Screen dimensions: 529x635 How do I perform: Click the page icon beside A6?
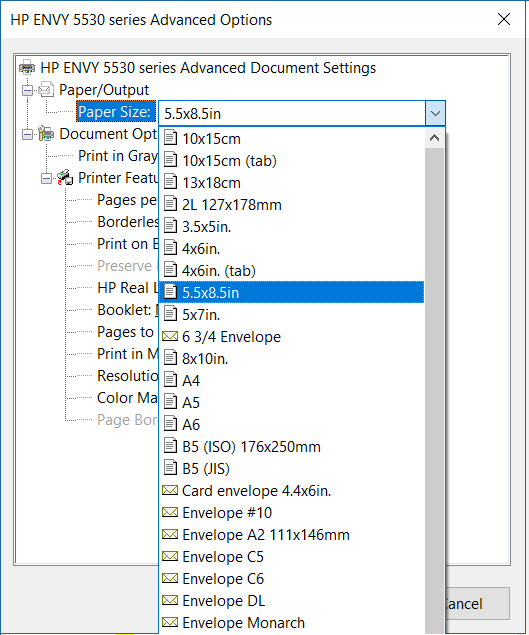click(170, 424)
